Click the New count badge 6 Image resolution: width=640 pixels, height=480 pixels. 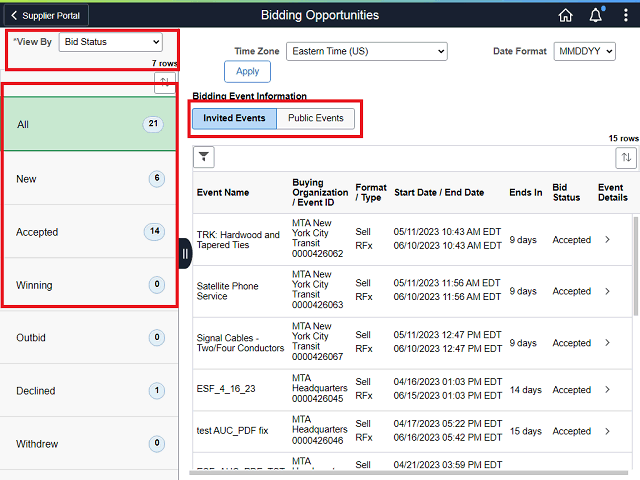[x=157, y=178]
